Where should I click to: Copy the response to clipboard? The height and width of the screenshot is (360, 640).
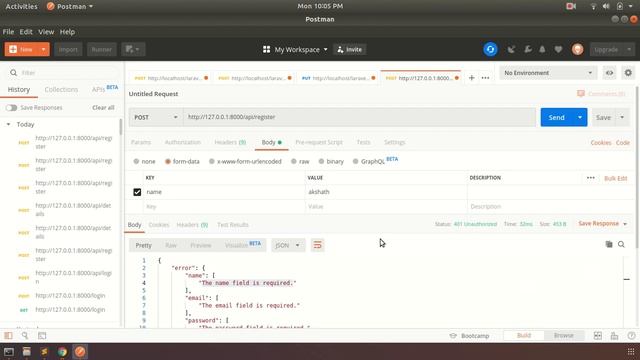609,244
